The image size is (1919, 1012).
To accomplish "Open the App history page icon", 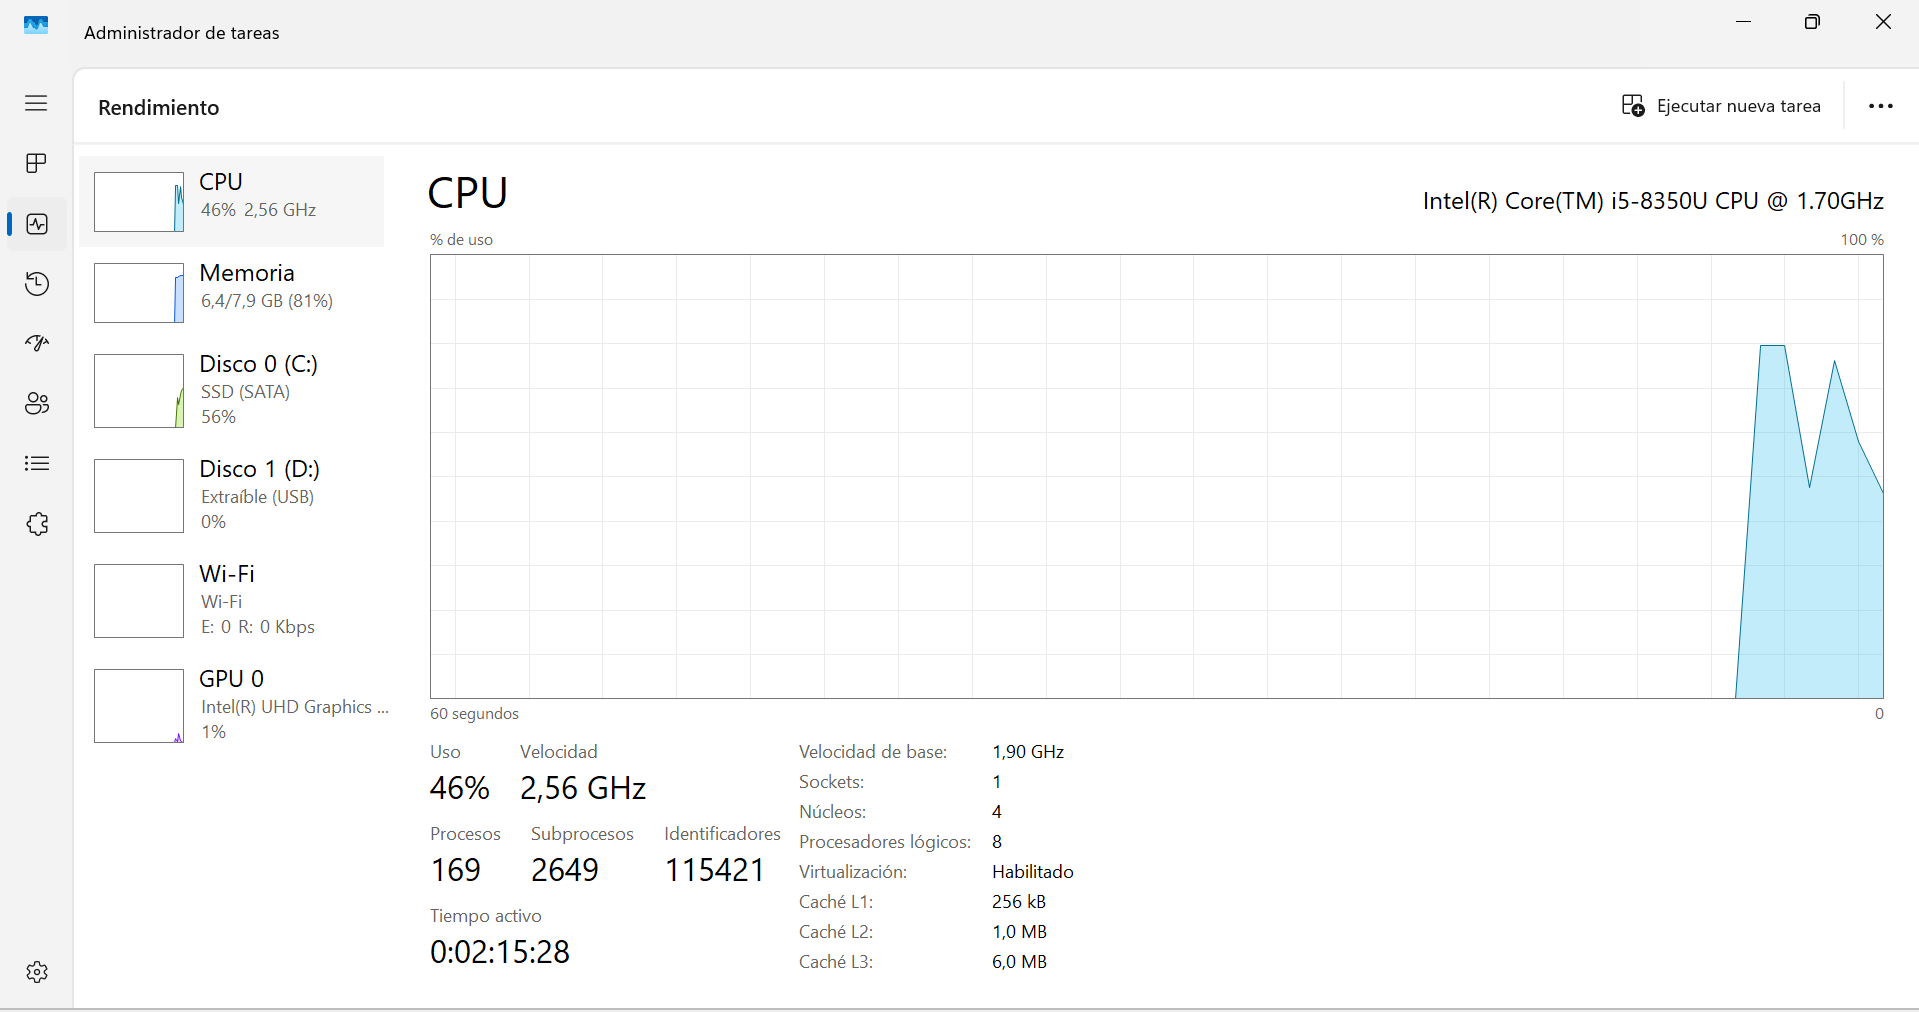I will click(37, 284).
